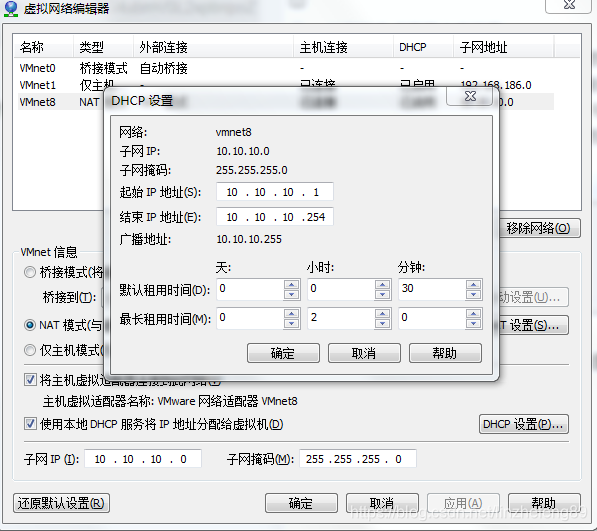Click 自动桥接 cell in VMnet0 row

164,68
